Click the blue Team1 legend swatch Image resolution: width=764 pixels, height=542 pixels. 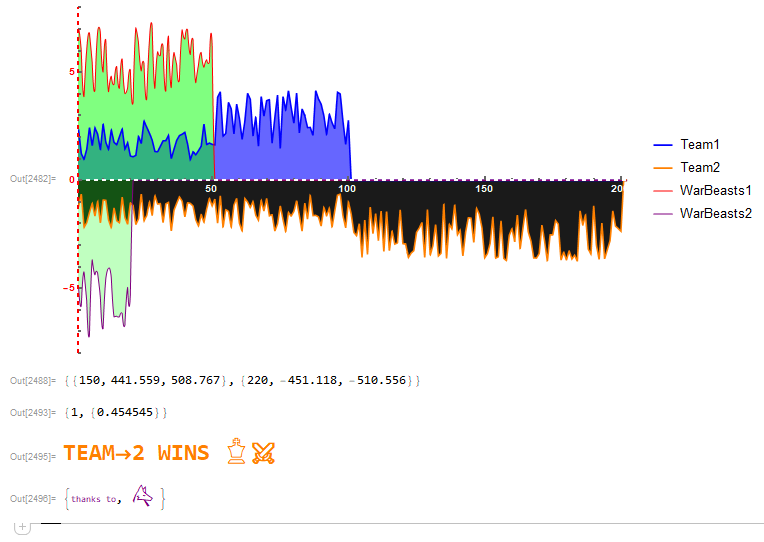pos(663,145)
